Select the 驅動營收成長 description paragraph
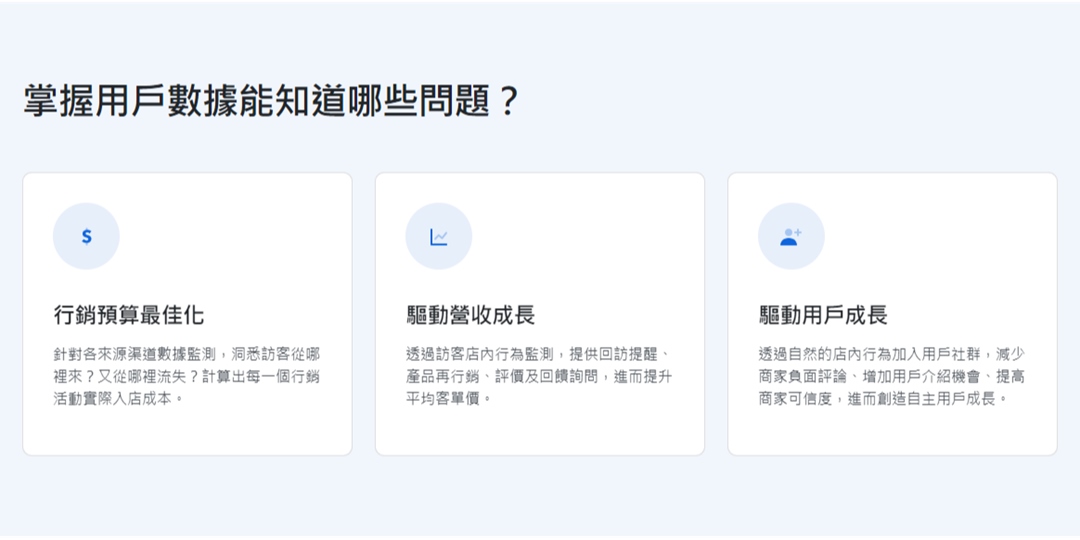This screenshot has height=540, width=1080. pyautogui.click(x=539, y=376)
